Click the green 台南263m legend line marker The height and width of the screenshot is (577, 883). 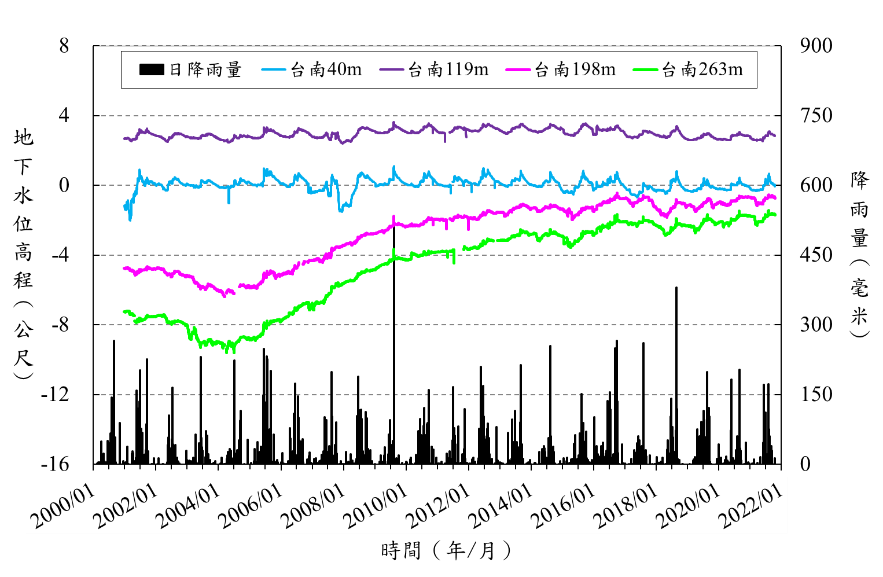pos(646,70)
